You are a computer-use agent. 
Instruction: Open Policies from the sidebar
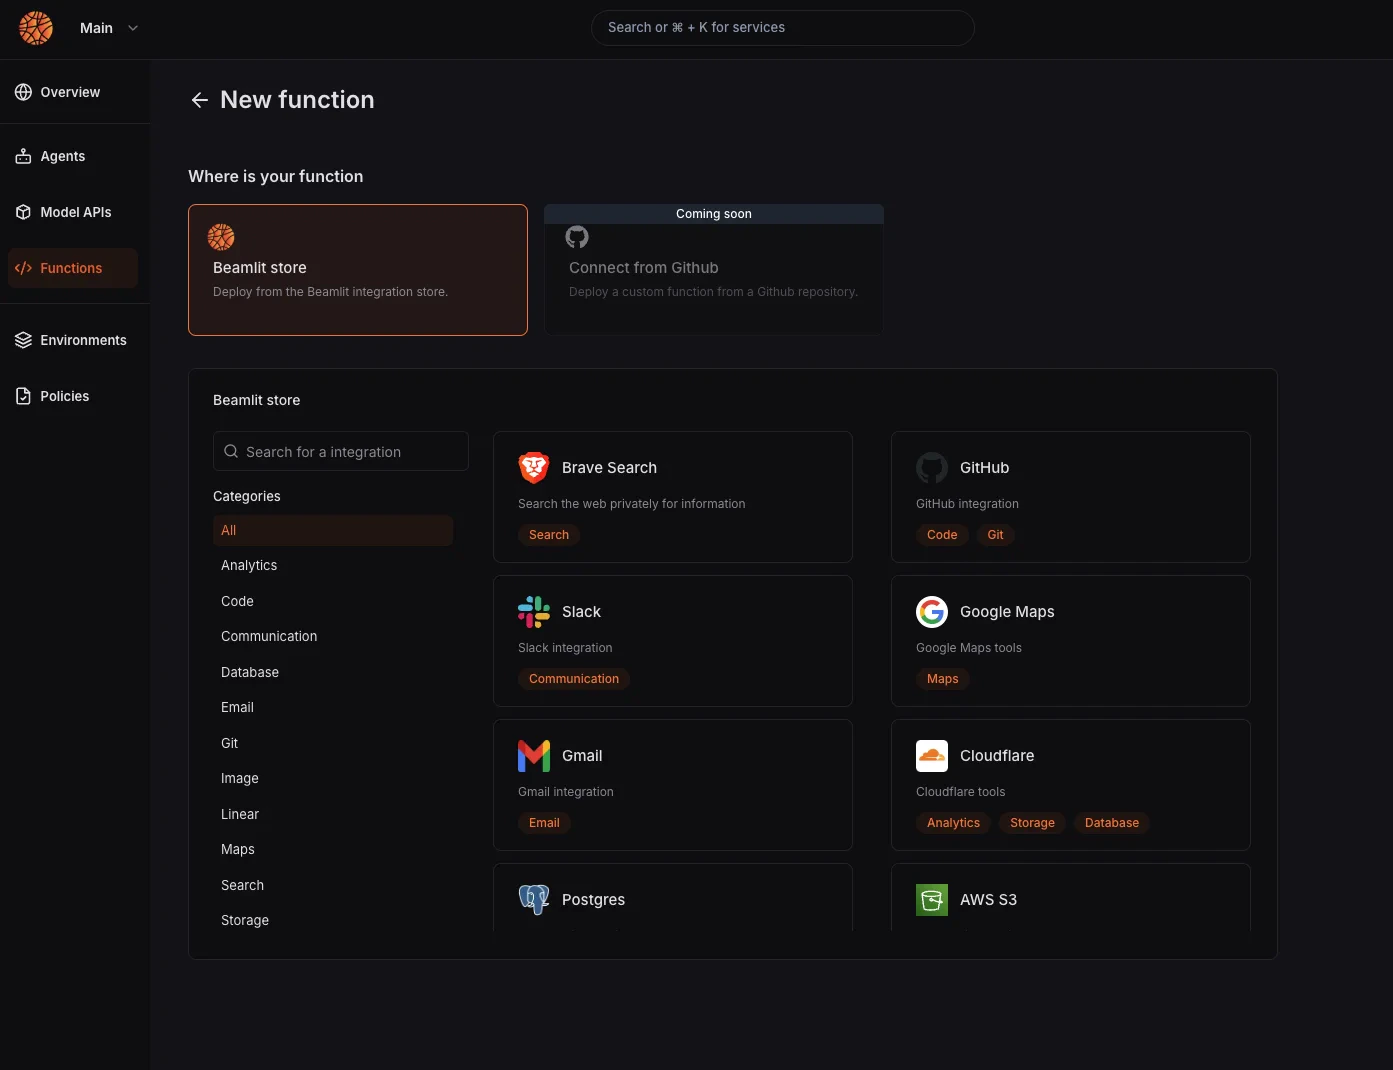64,396
